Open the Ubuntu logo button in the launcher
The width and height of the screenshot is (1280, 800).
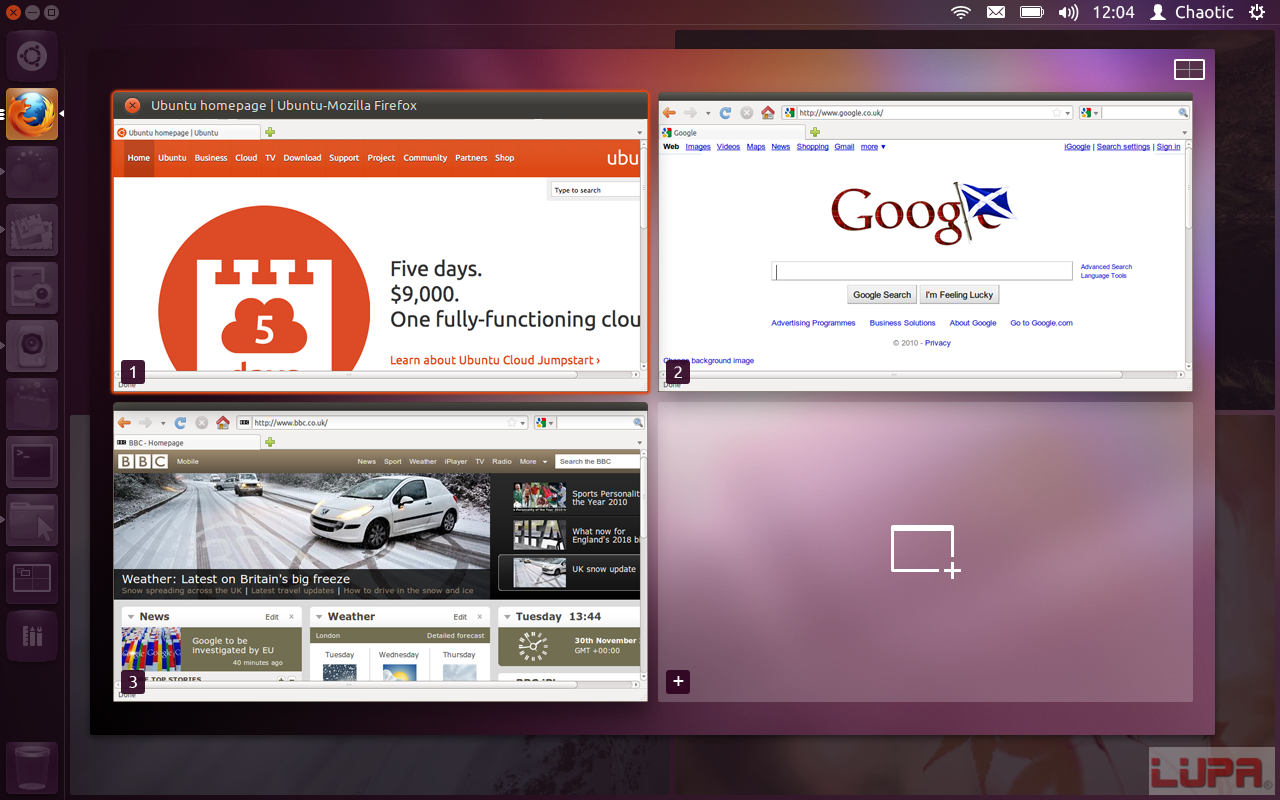[32, 56]
